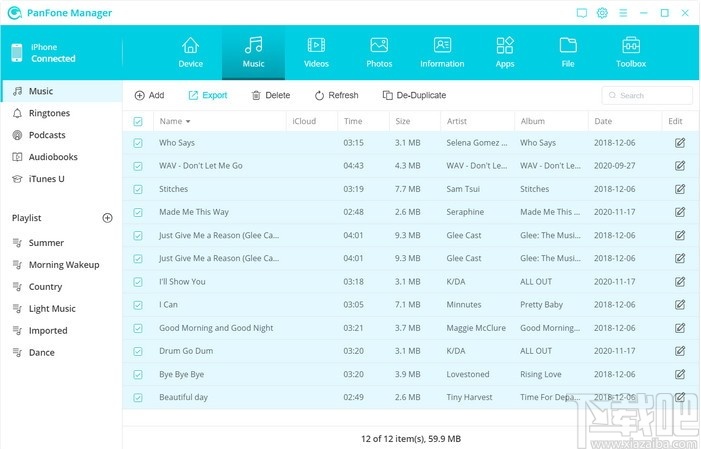This screenshot has height=449, width=701.
Task: Edit WAV - Don't Let Me Go info
Action: [x=680, y=165]
